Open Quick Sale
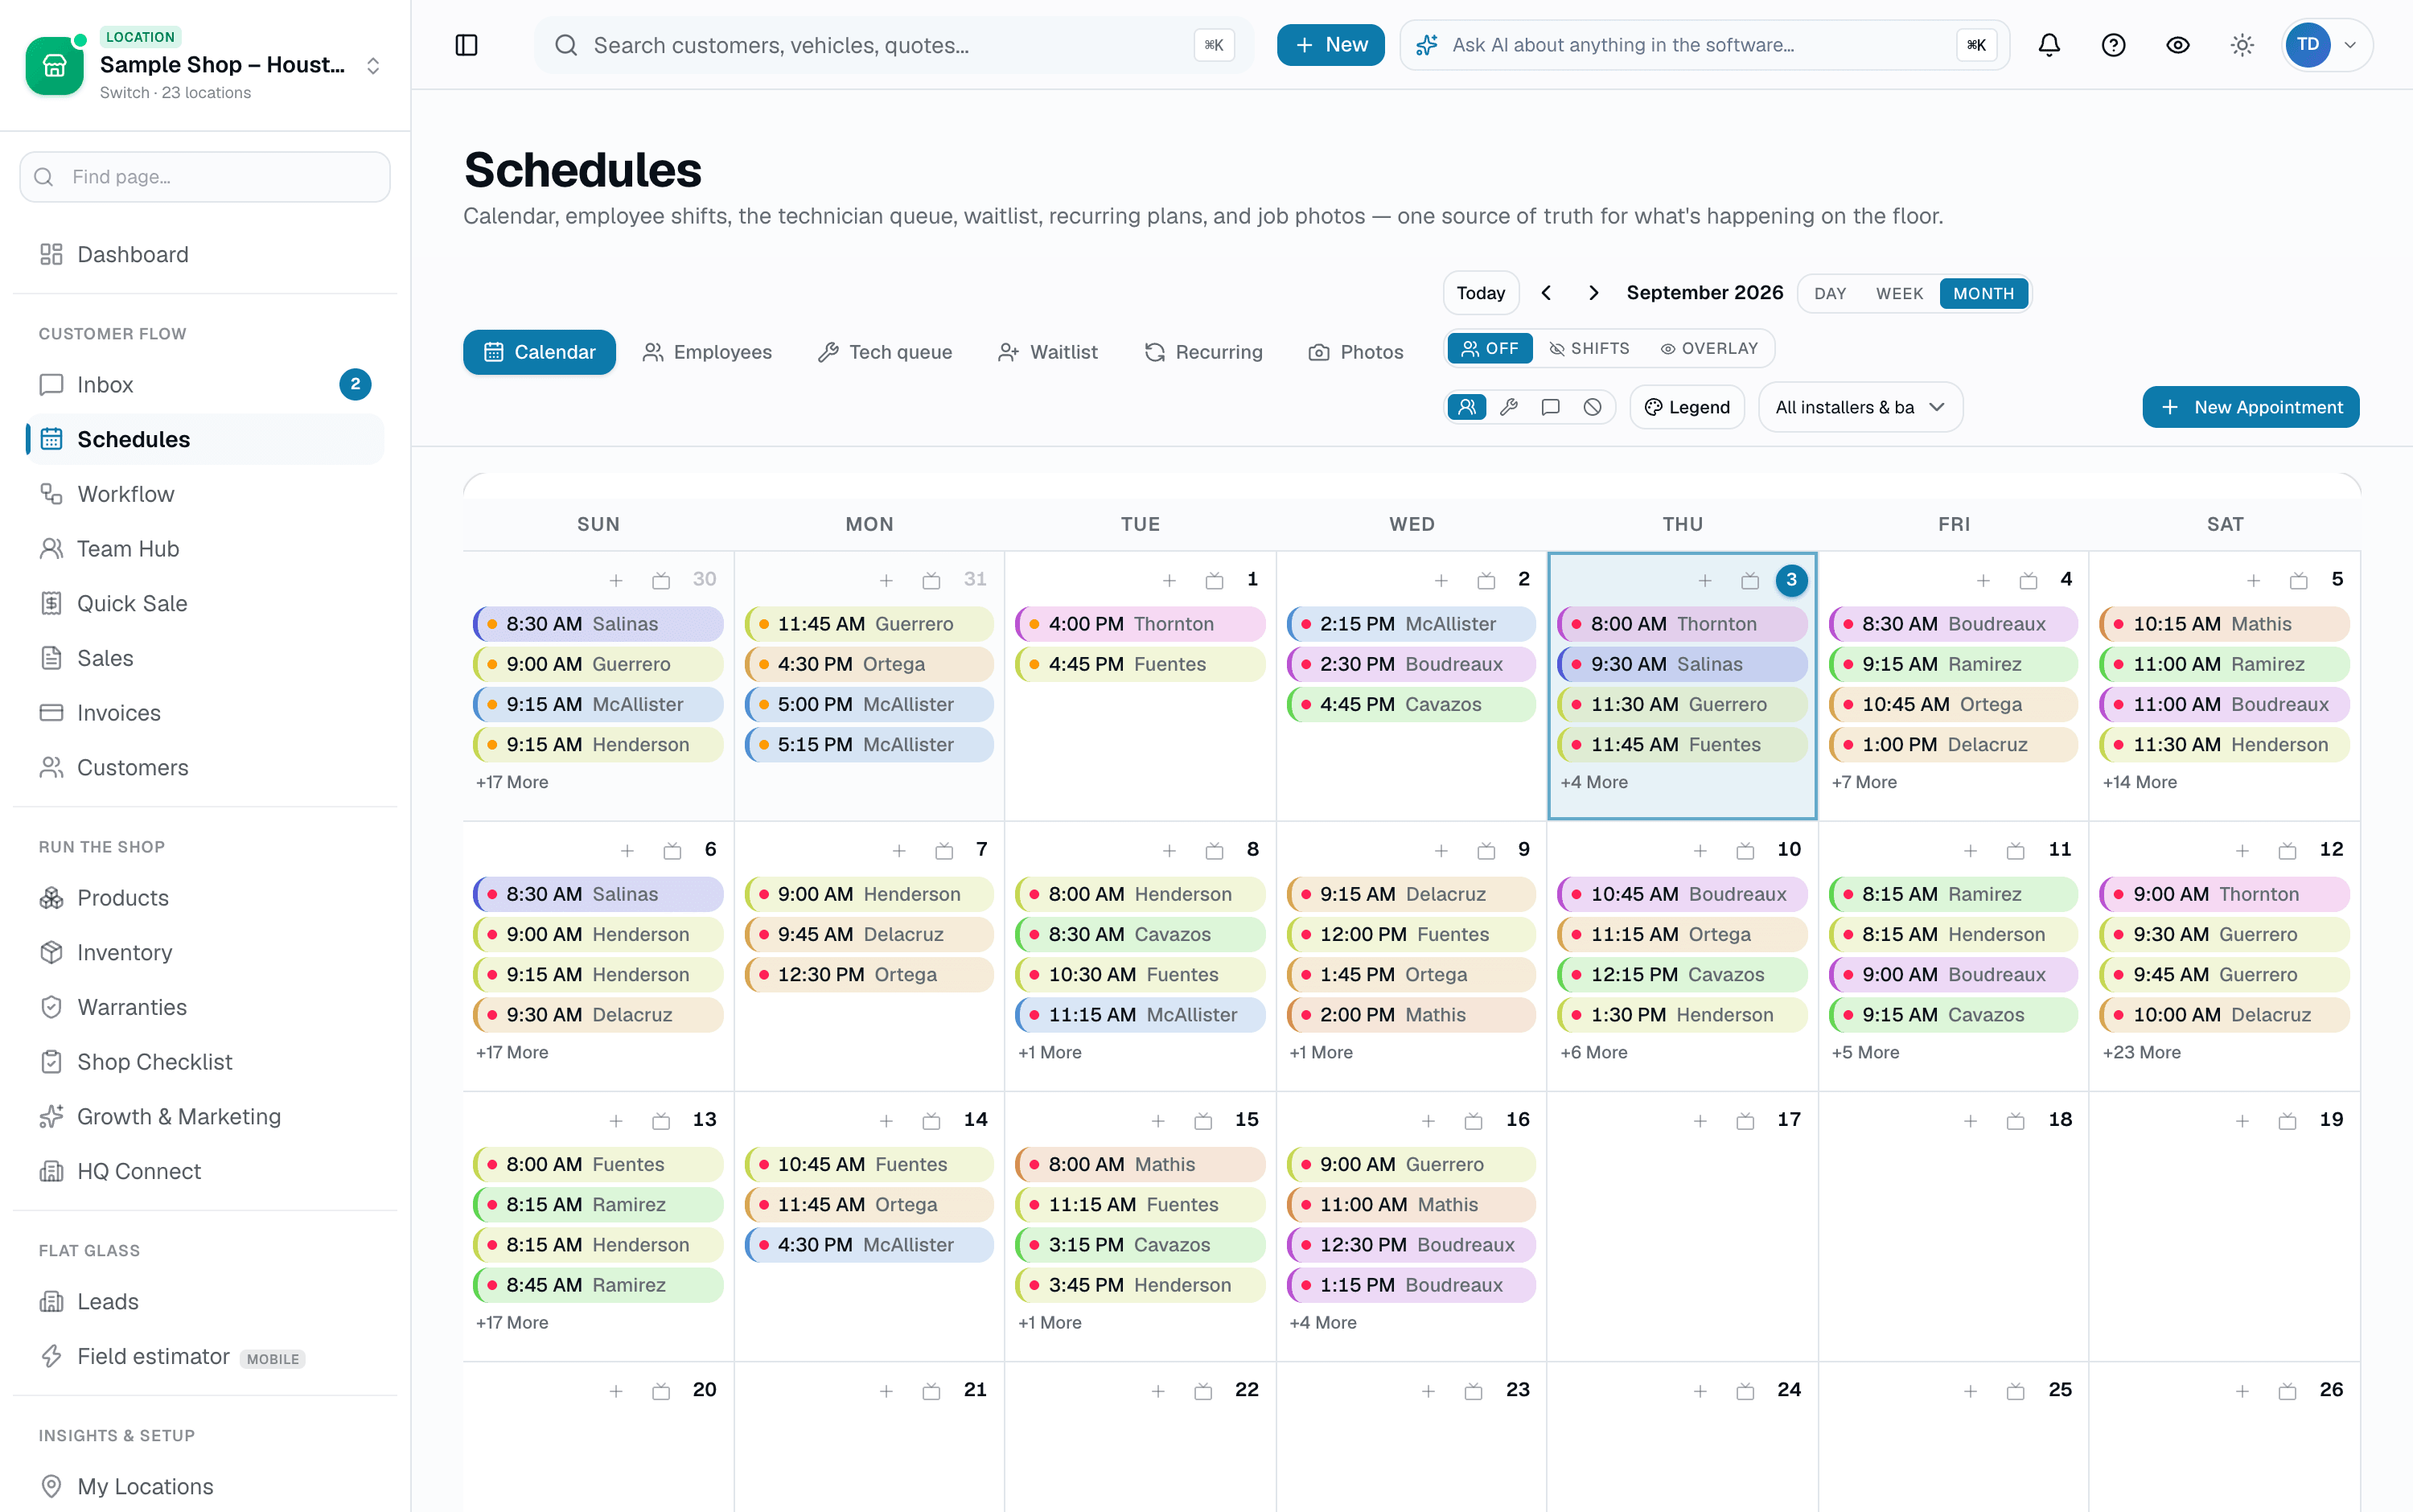 pos(205,603)
